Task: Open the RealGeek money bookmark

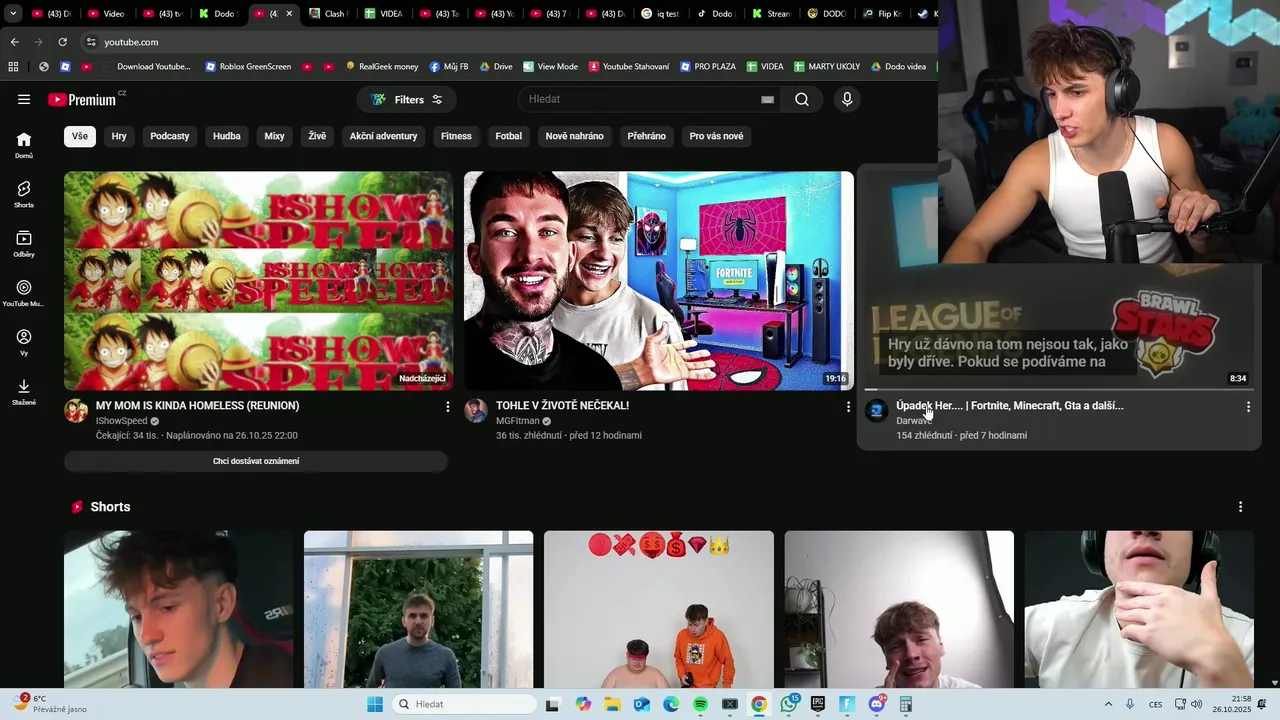Action: point(382,67)
